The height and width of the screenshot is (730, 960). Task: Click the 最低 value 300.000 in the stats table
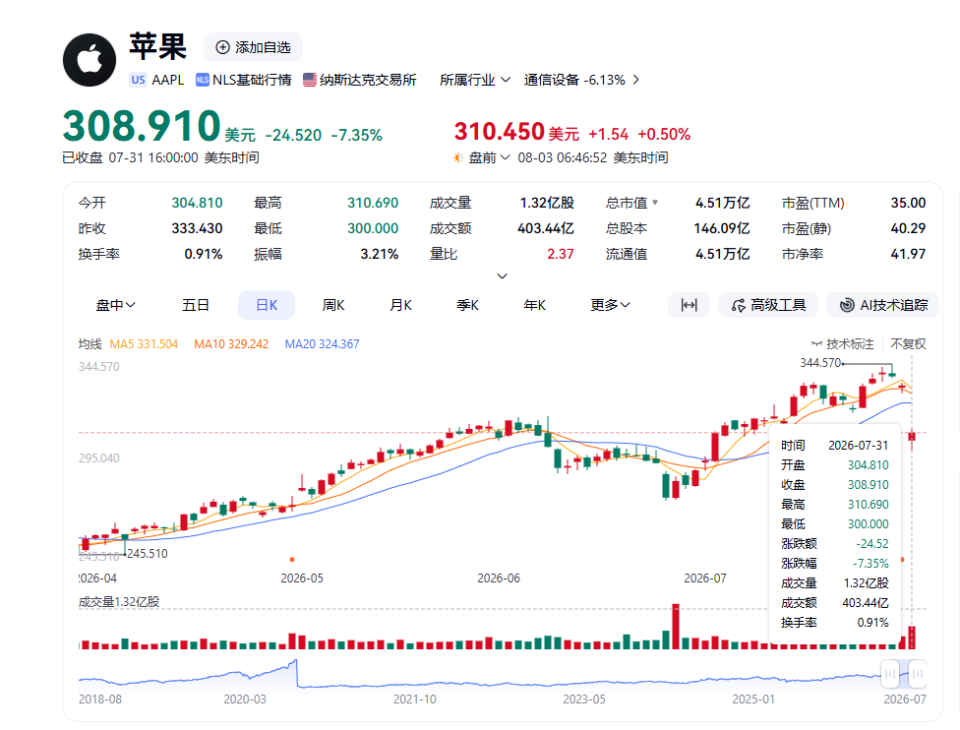(x=373, y=228)
